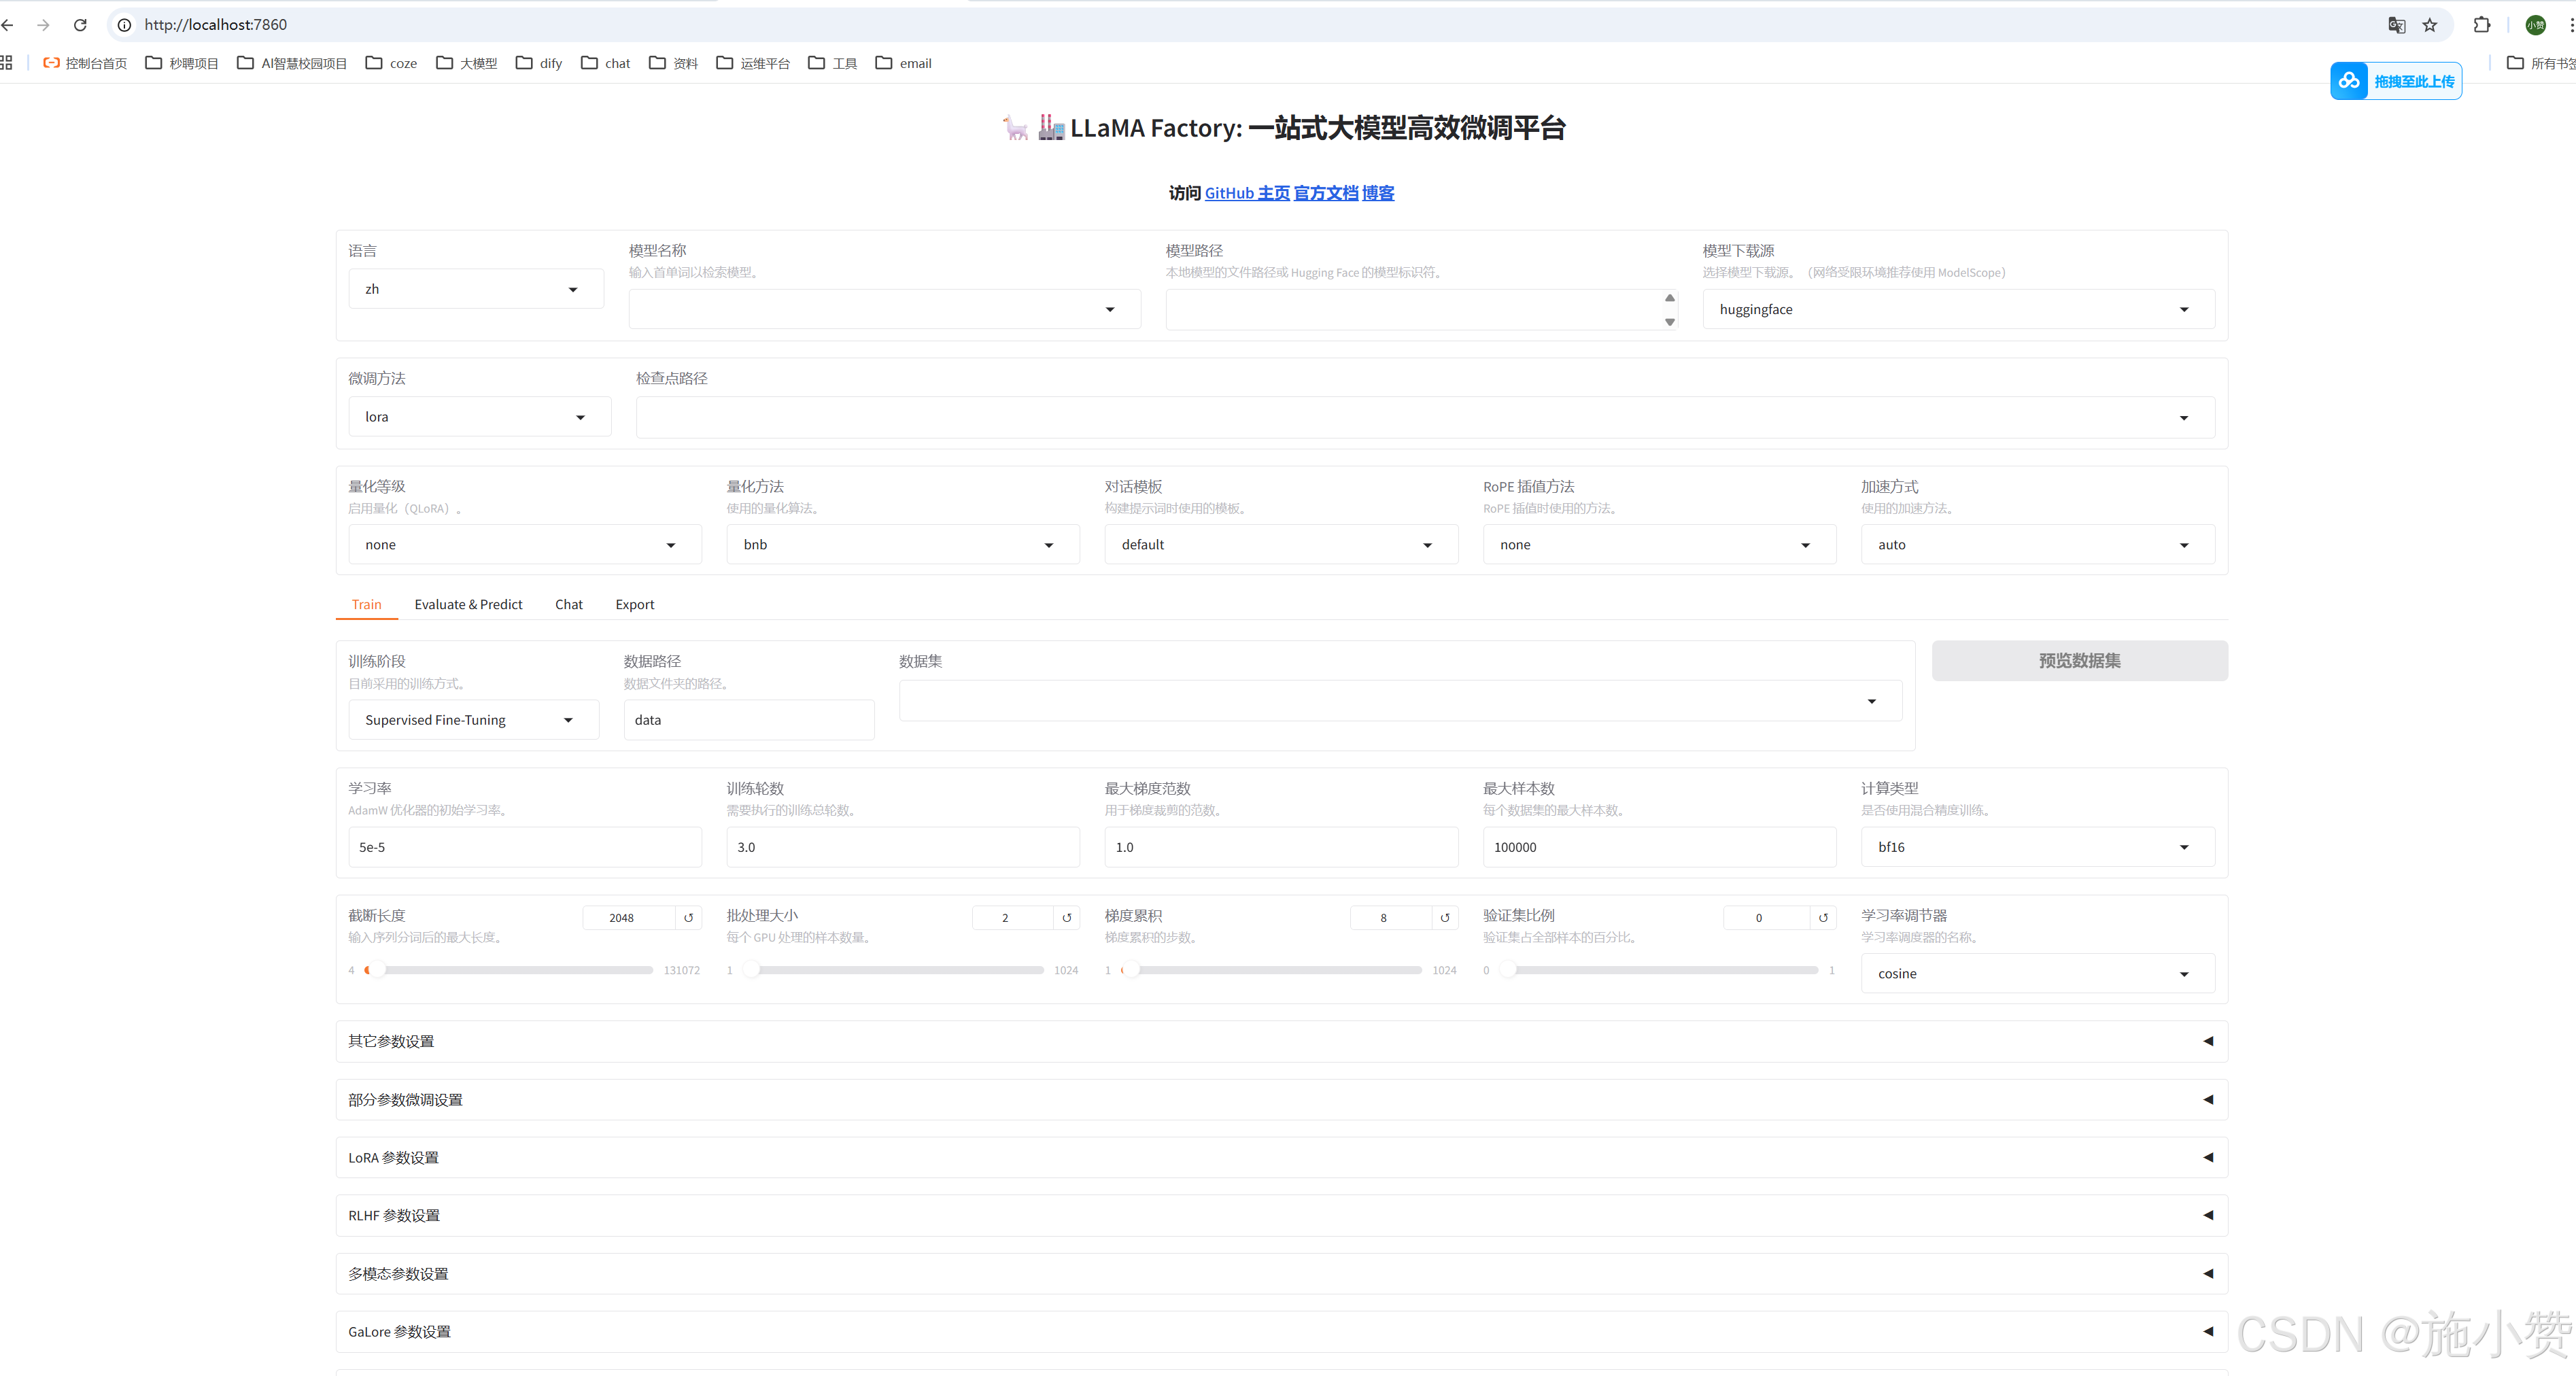This screenshot has width=2576, height=1376.
Task: Open the 博客 link
Action: [1377, 193]
